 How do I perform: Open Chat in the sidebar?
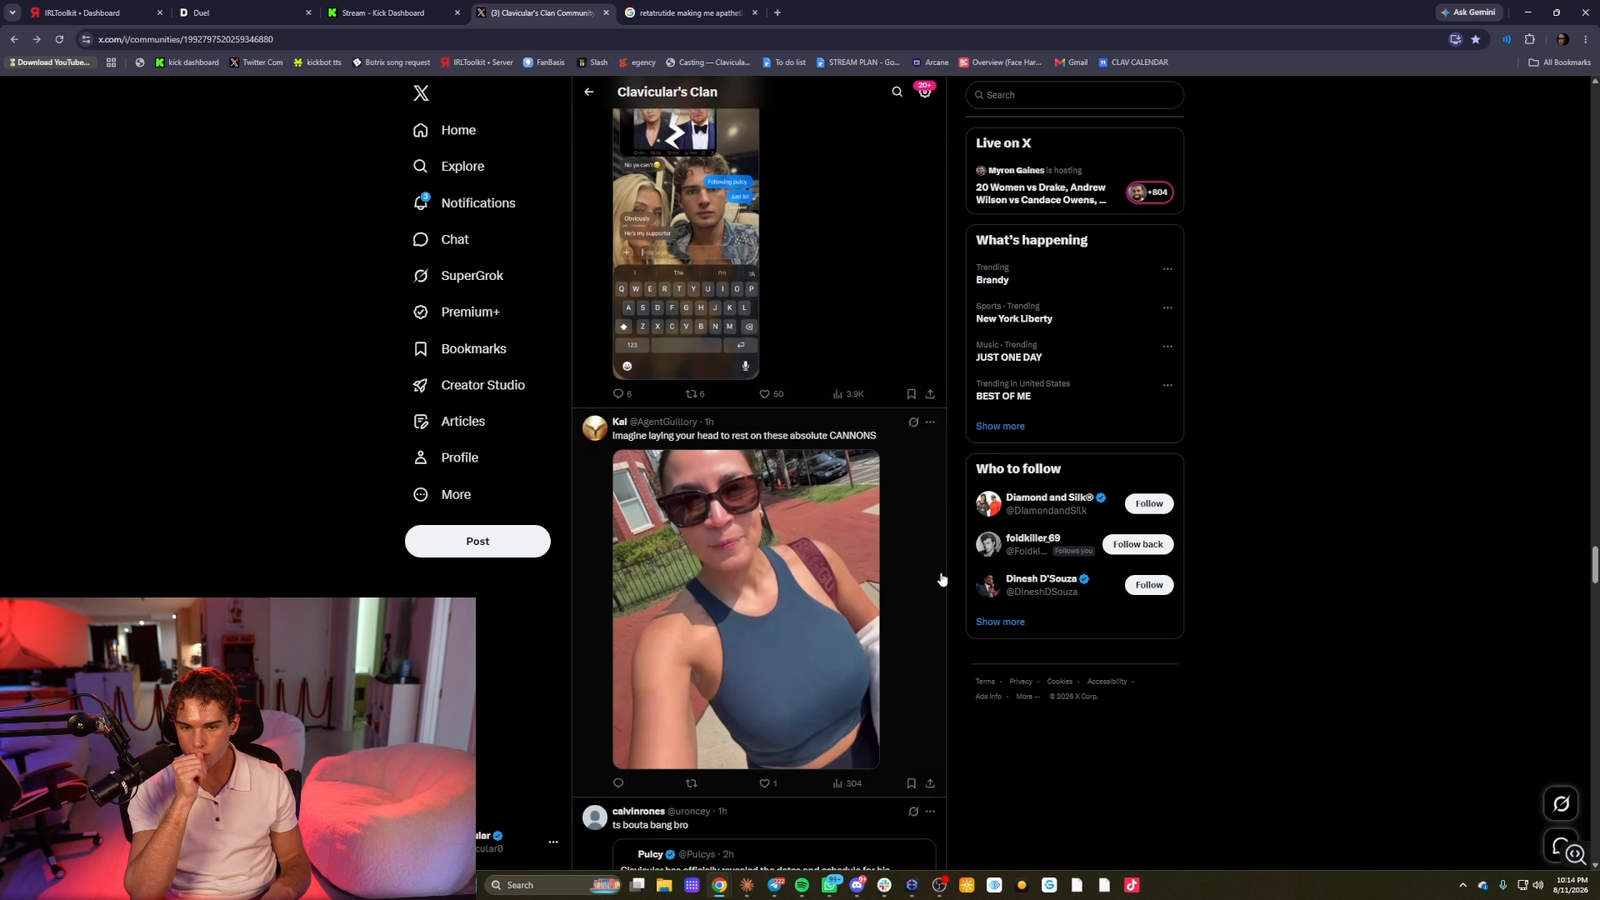tap(441, 240)
